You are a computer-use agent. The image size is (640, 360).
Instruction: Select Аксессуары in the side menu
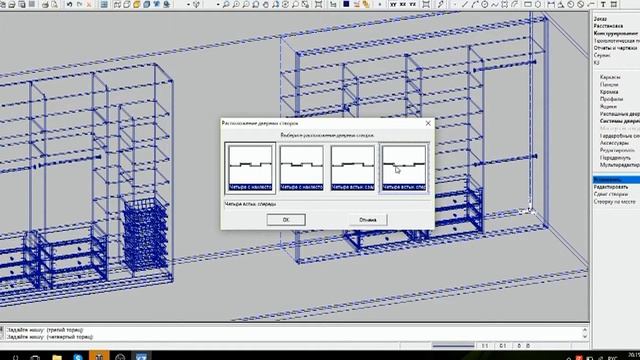[614, 143]
